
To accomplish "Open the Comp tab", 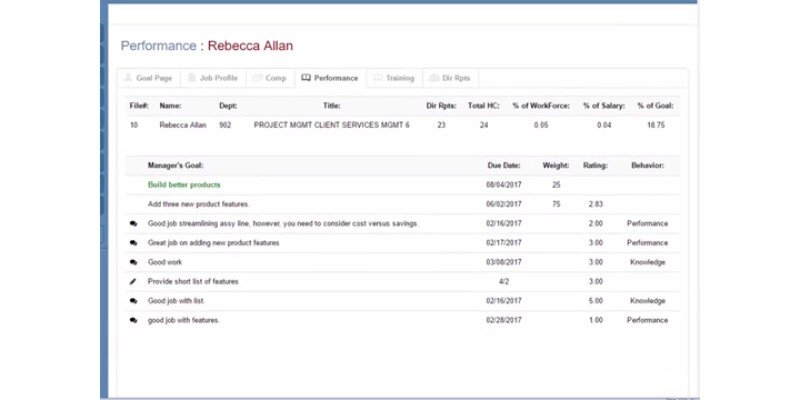I will pos(270,78).
